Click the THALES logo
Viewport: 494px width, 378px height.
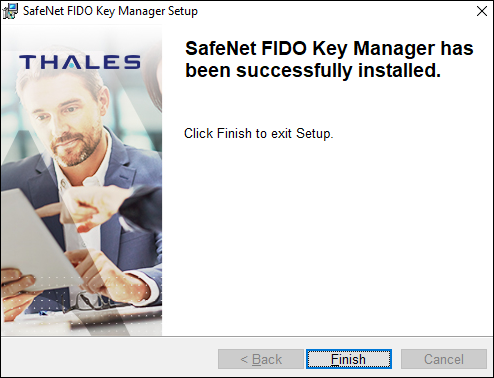80,62
